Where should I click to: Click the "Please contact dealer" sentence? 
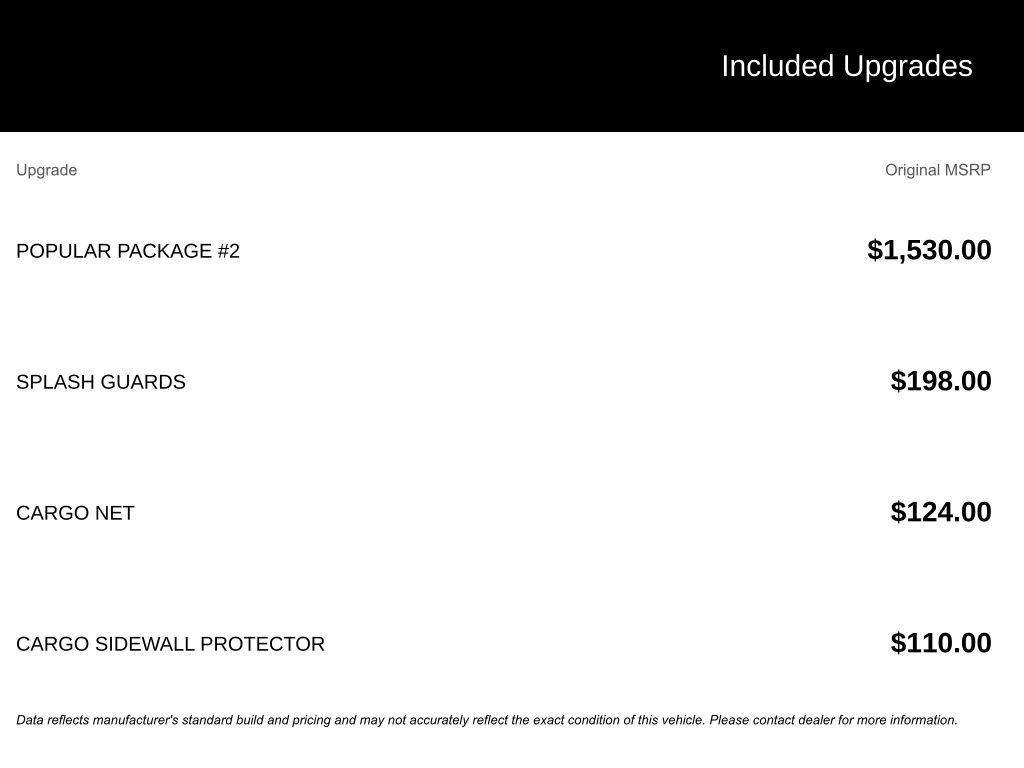coord(833,720)
